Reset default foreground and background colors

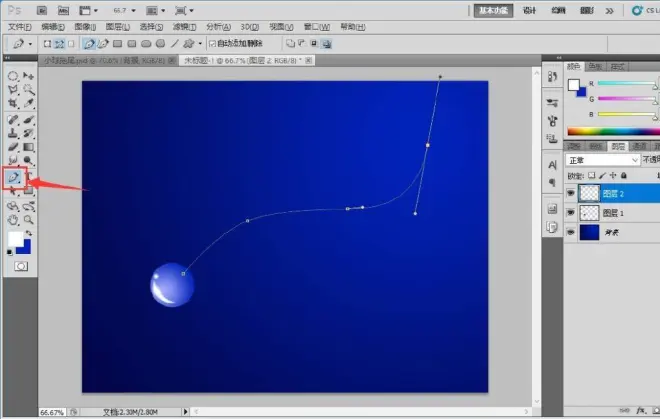coord(10,252)
